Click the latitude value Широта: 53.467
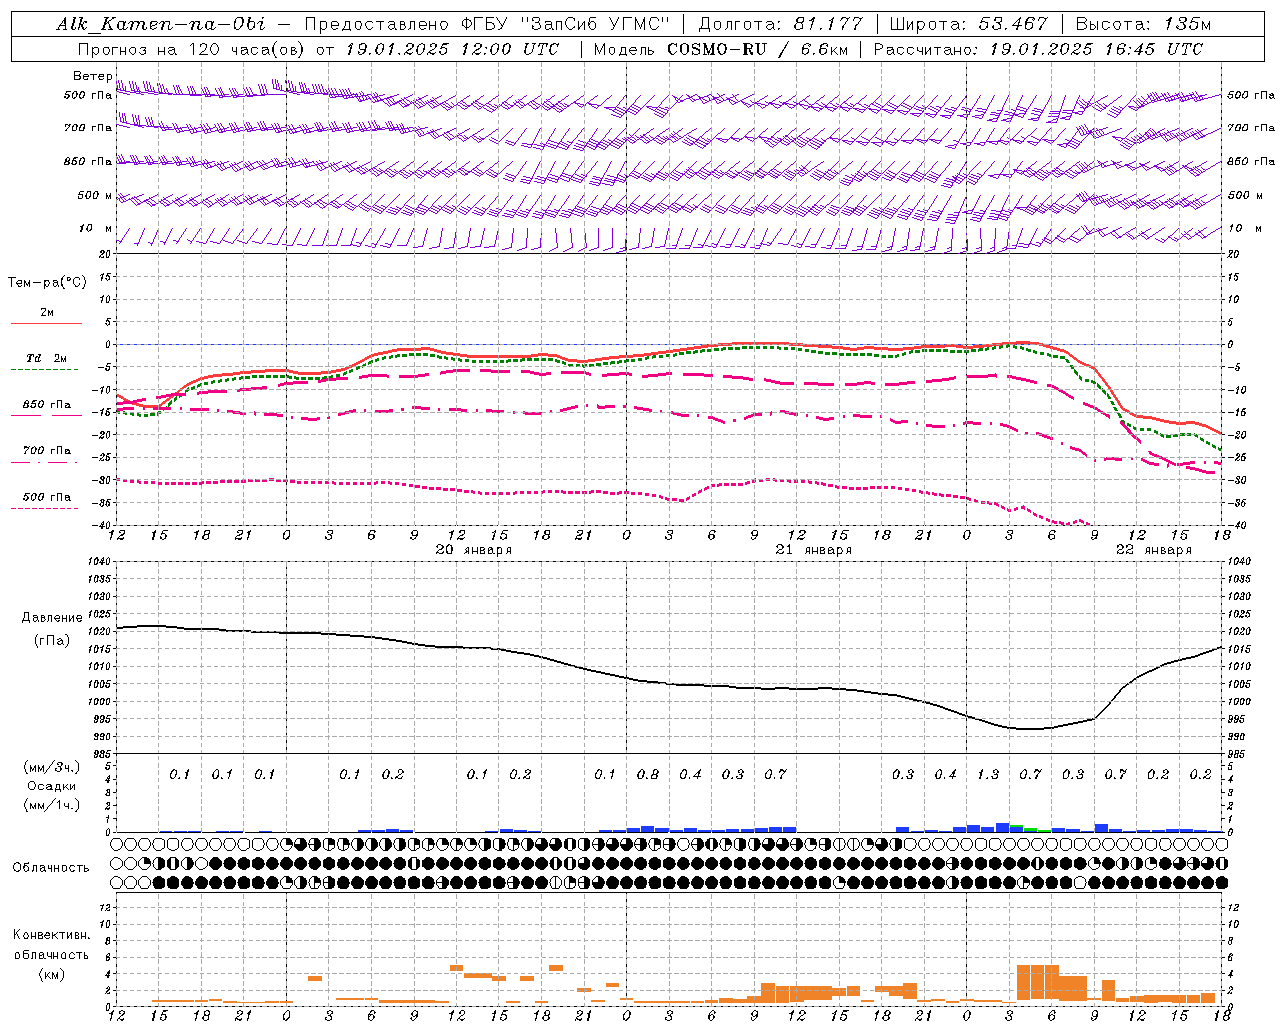The width and height of the screenshot is (1280, 1024). tap(968, 24)
